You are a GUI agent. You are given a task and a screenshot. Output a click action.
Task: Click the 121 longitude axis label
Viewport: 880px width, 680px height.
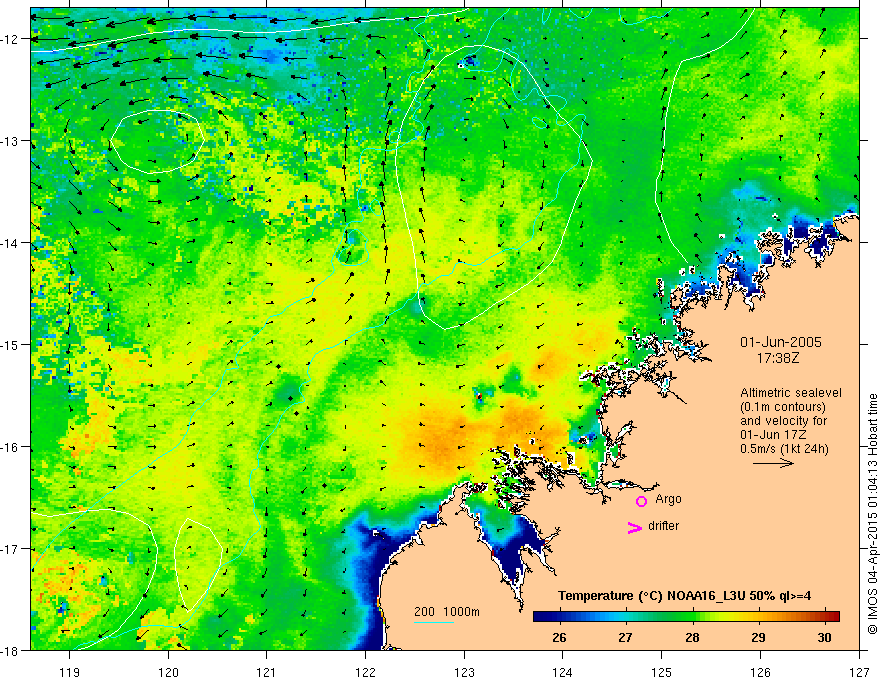pos(267,672)
